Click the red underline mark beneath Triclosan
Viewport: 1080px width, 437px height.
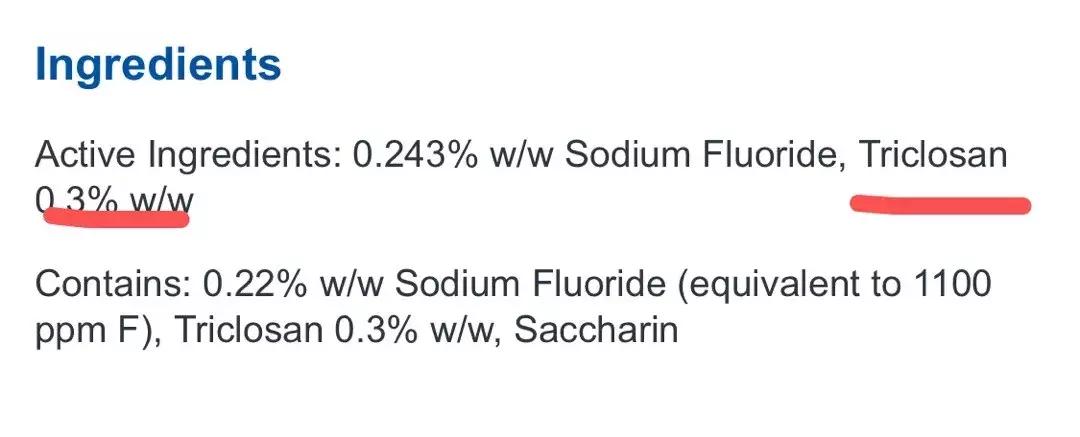940,206
